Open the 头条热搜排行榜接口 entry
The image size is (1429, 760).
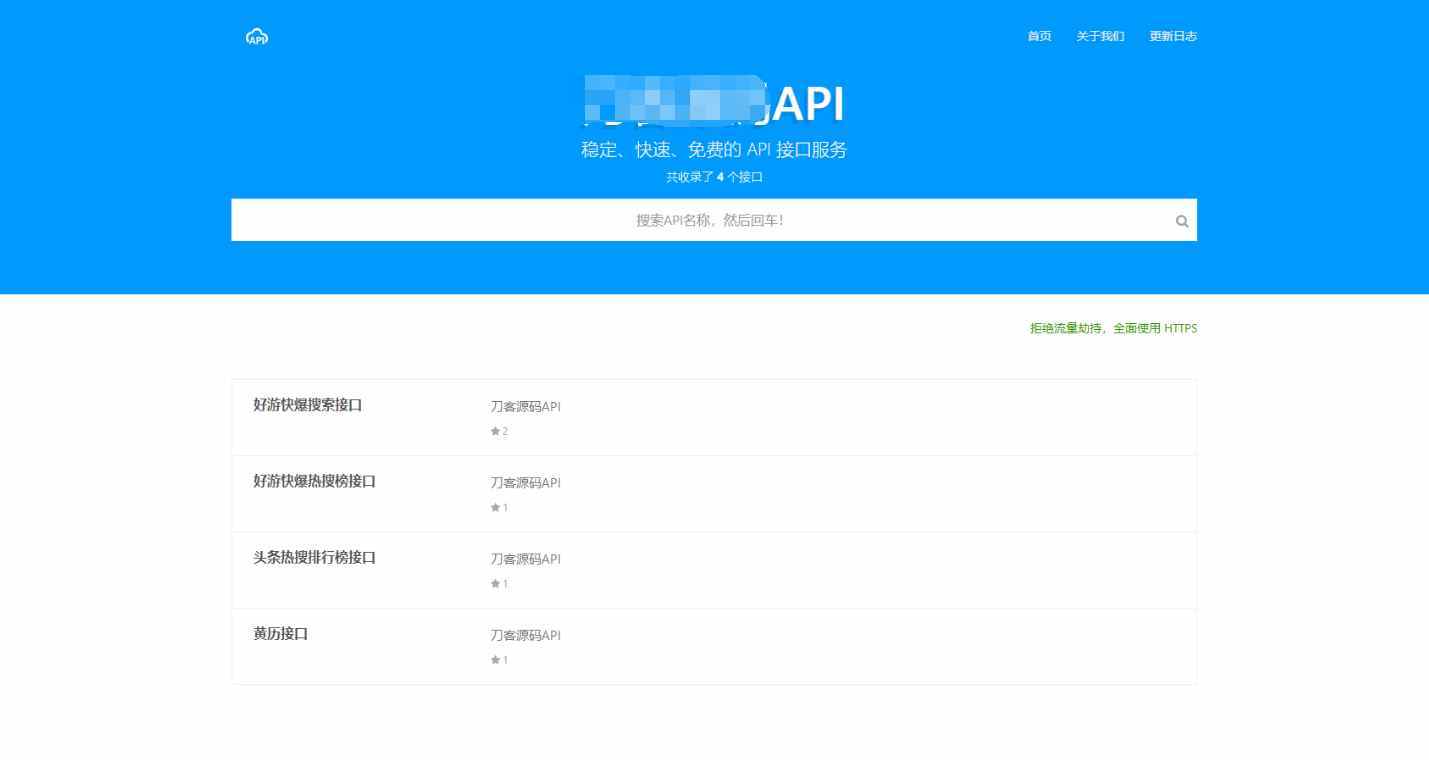coord(314,557)
